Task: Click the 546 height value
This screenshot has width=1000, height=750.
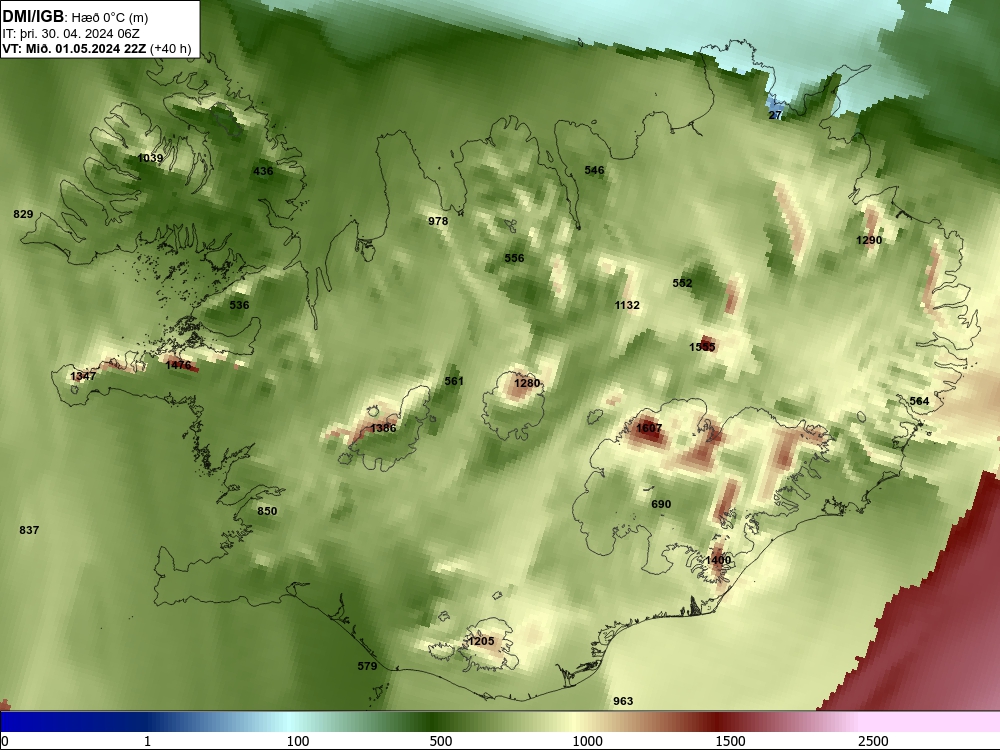Action: [594, 170]
